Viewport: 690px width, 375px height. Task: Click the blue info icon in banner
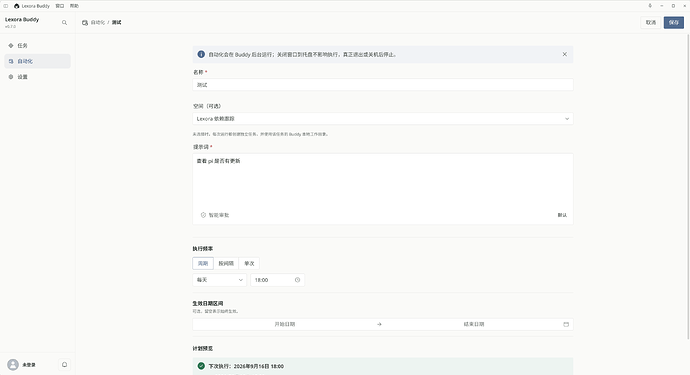tap(201, 54)
